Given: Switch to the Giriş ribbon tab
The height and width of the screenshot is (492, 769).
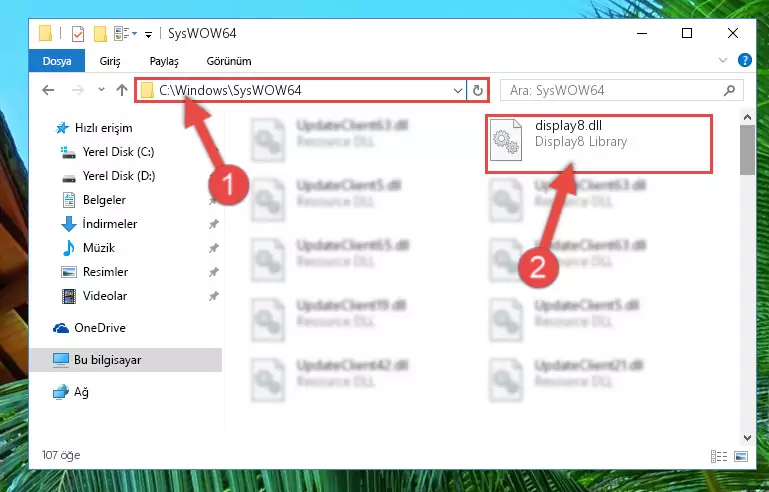Looking at the screenshot, I should pyautogui.click(x=110, y=61).
